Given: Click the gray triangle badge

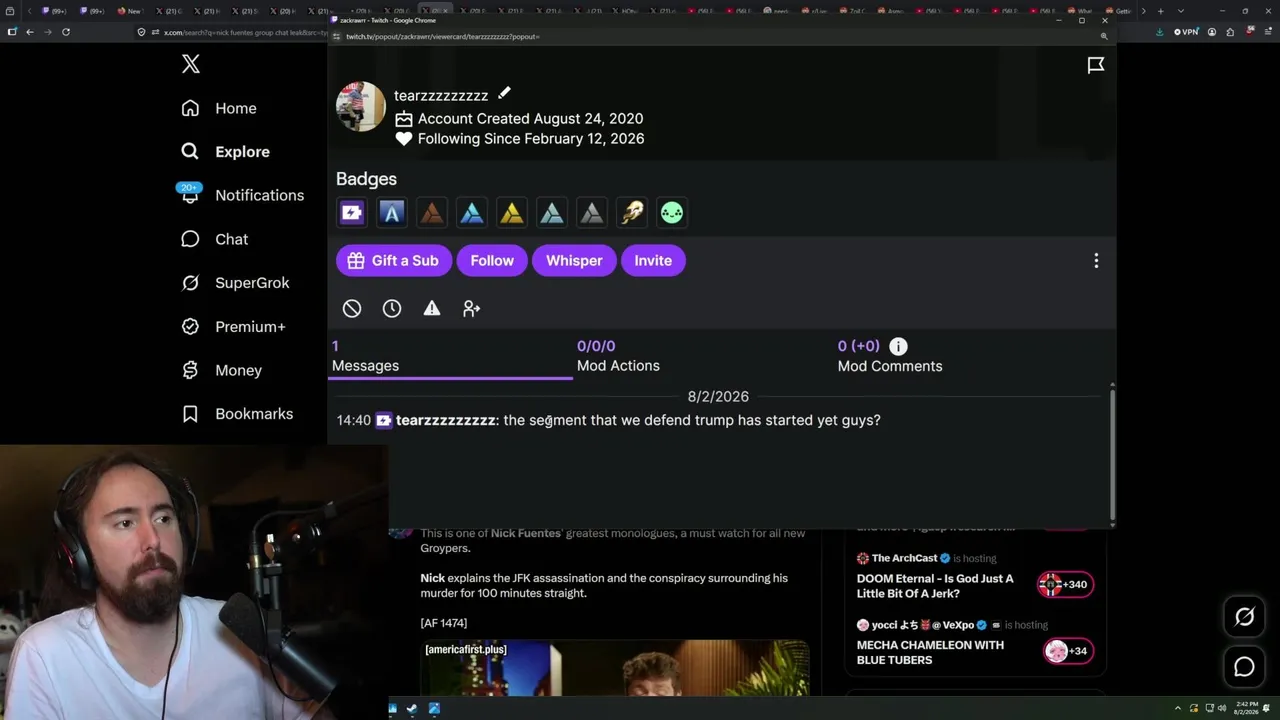Looking at the screenshot, I should pos(592,212).
